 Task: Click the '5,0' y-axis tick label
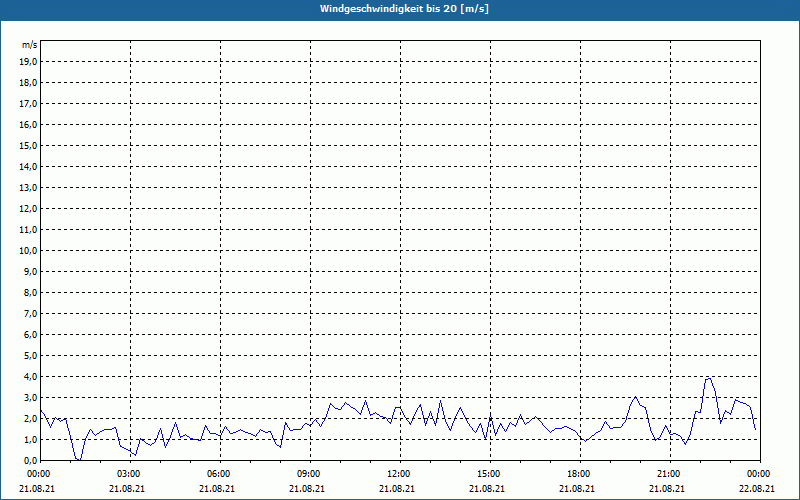pyautogui.click(x=31, y=355)
